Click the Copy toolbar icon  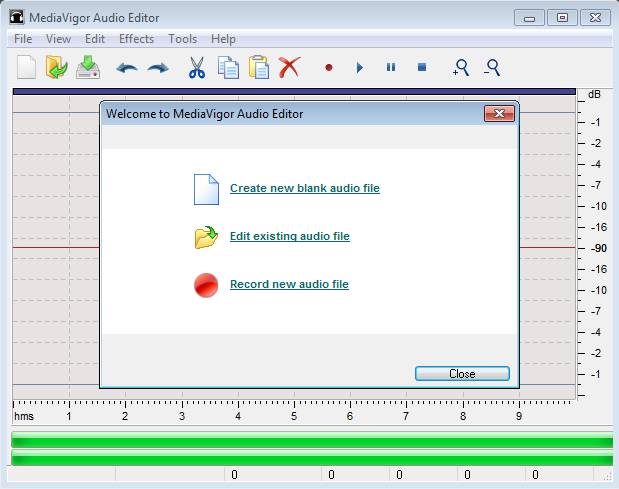228,68
